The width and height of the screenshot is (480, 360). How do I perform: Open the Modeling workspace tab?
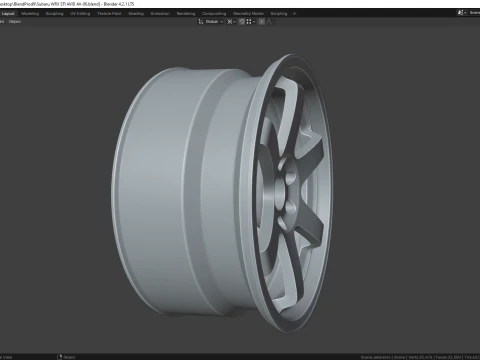30,14
